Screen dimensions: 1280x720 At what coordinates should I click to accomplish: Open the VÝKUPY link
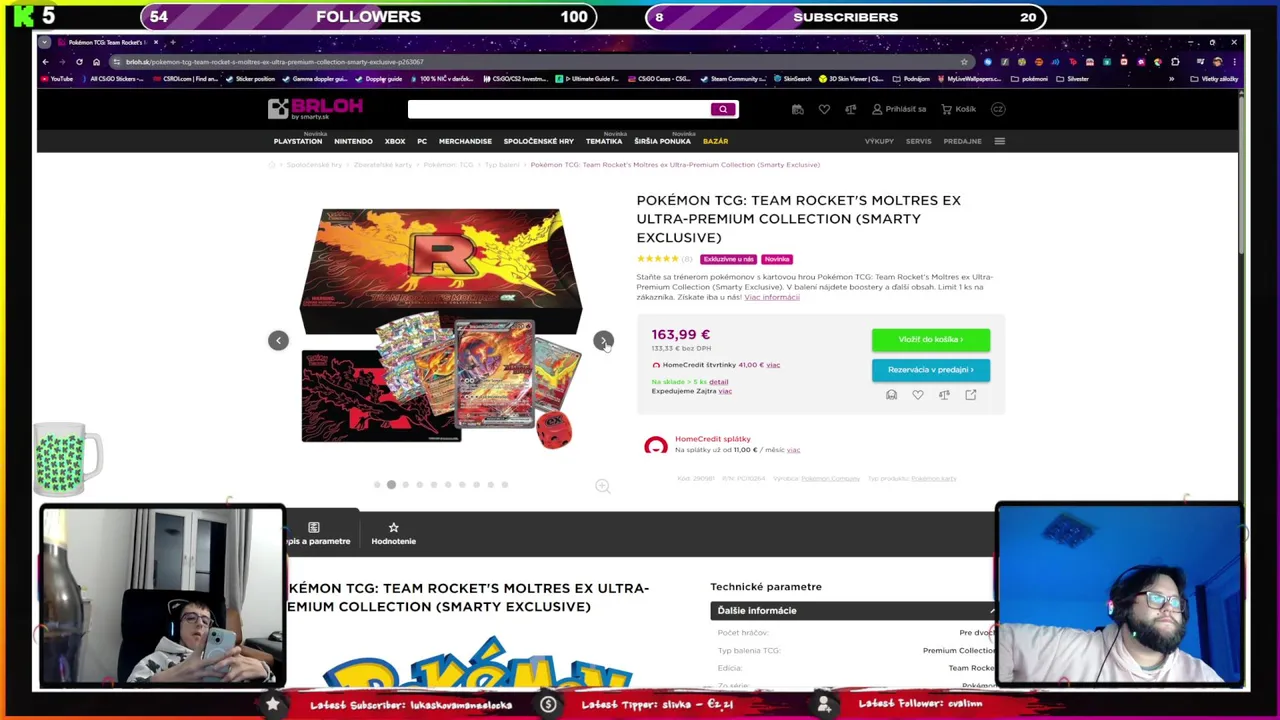[x=879, y=142]
